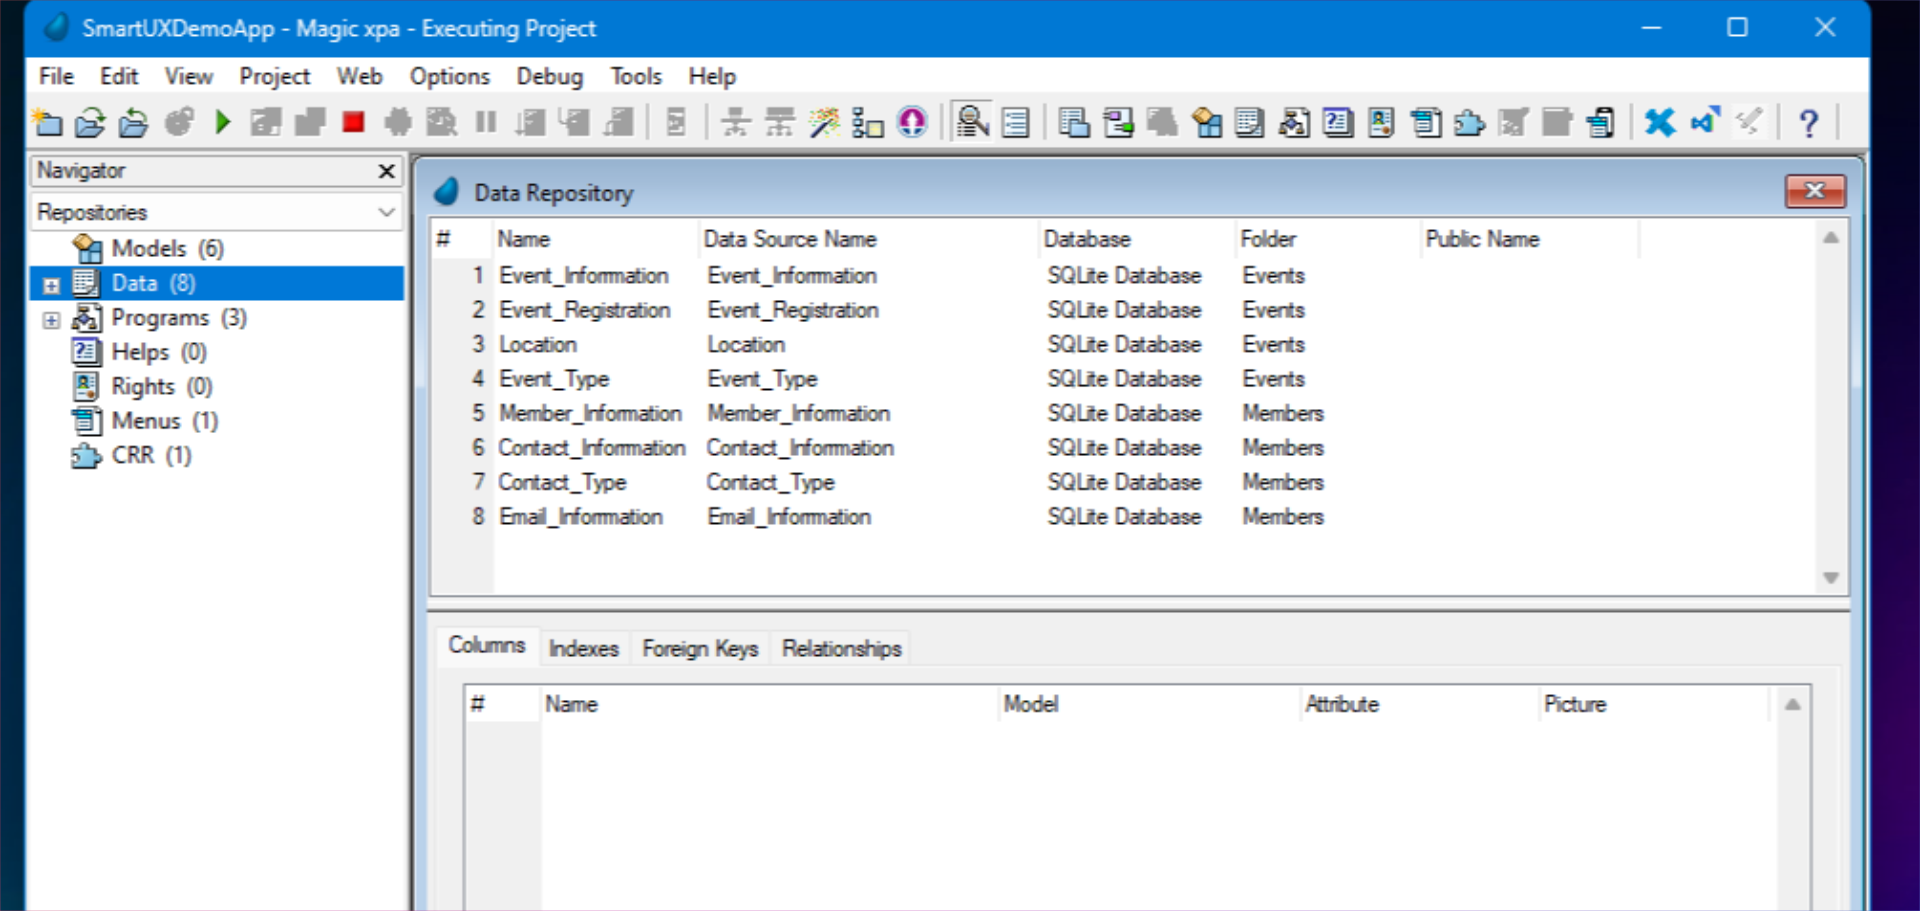Screen dimensions: 1920x911
Task: Open Visual Studio integration from the toolbar
Action: click(1705, 121)
